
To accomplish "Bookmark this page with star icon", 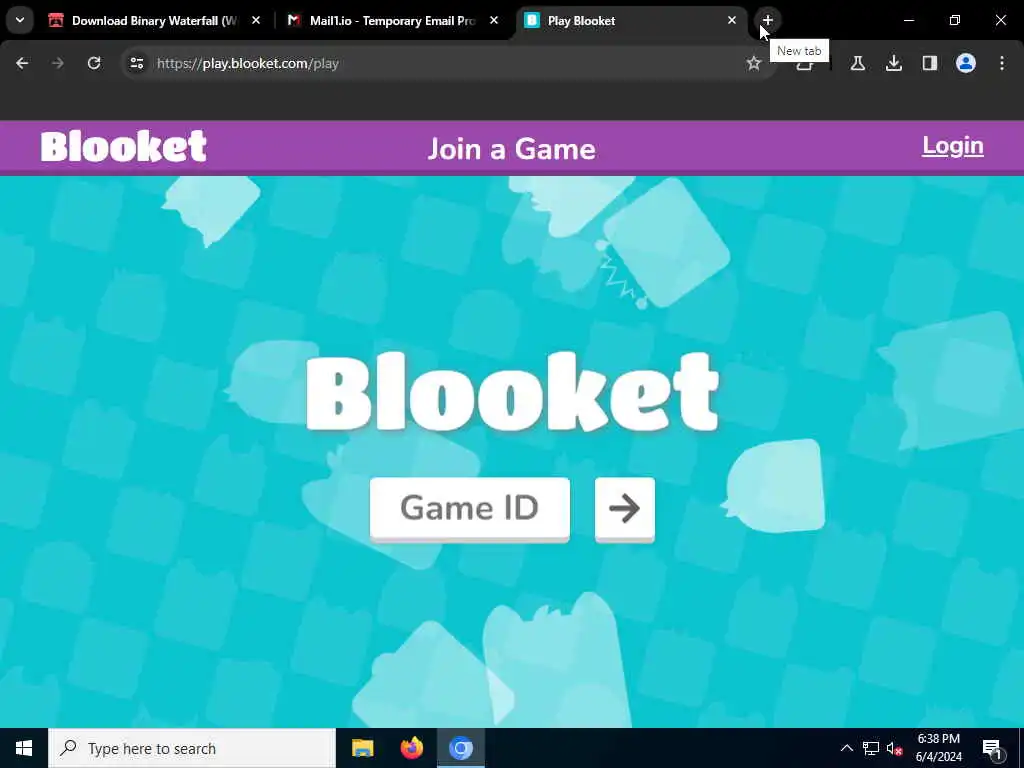I will (754, 63).
